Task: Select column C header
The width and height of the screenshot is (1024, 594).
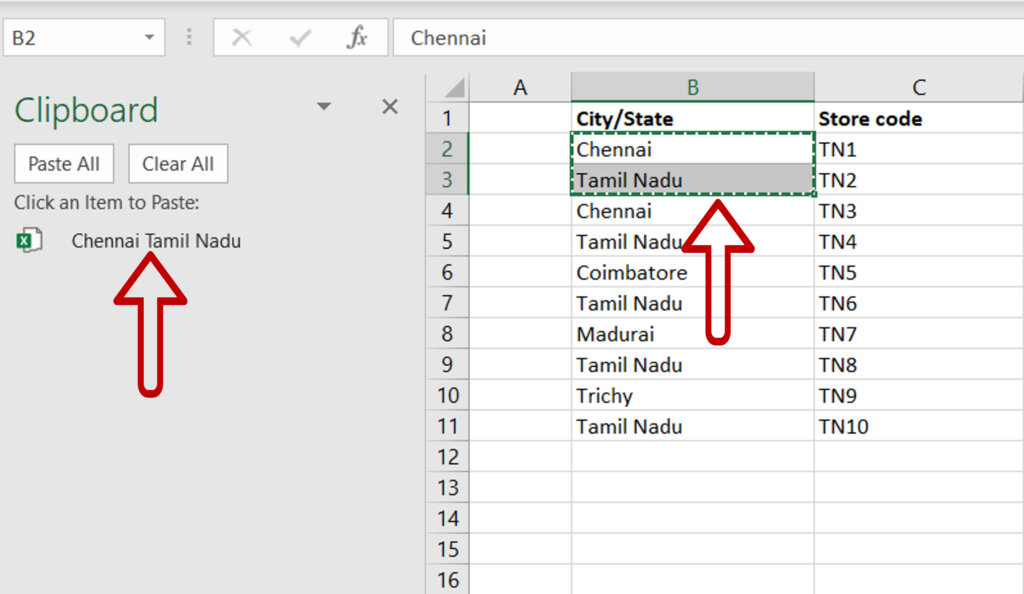Action: pyautogui.click(x=918, y=87)
